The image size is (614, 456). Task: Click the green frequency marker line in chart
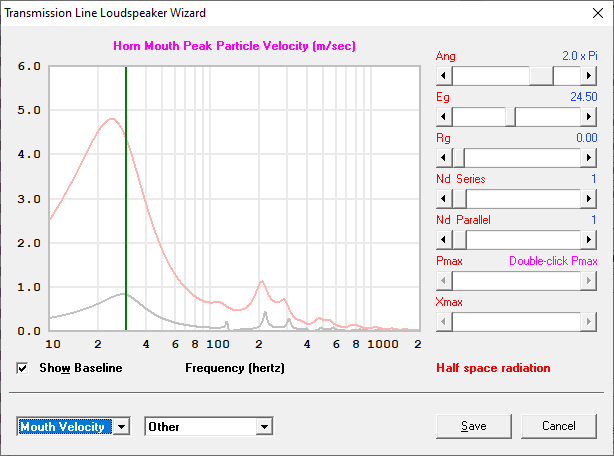126,198
